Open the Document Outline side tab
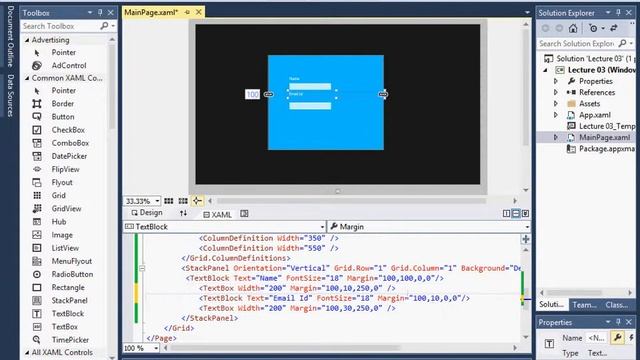 pyautogui.click(x=11, y=36)
